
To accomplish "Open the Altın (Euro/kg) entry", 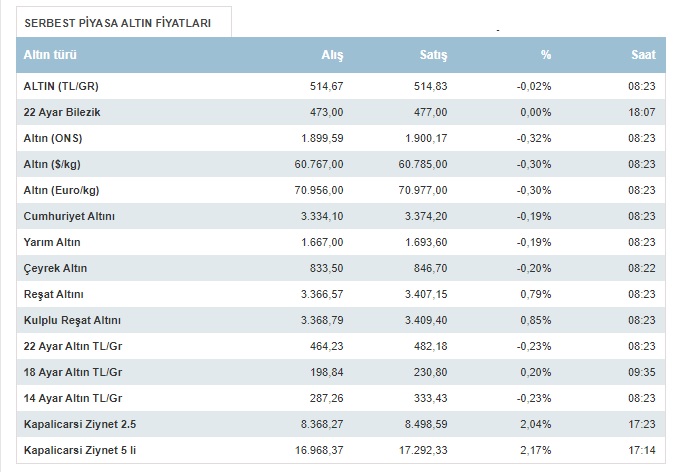I will coord(62,190).
